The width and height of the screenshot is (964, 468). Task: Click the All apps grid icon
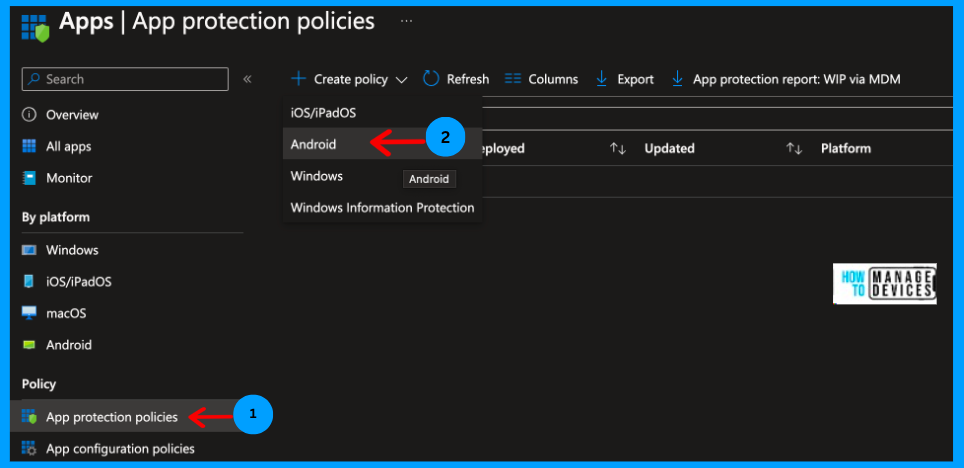coord(29,146)
